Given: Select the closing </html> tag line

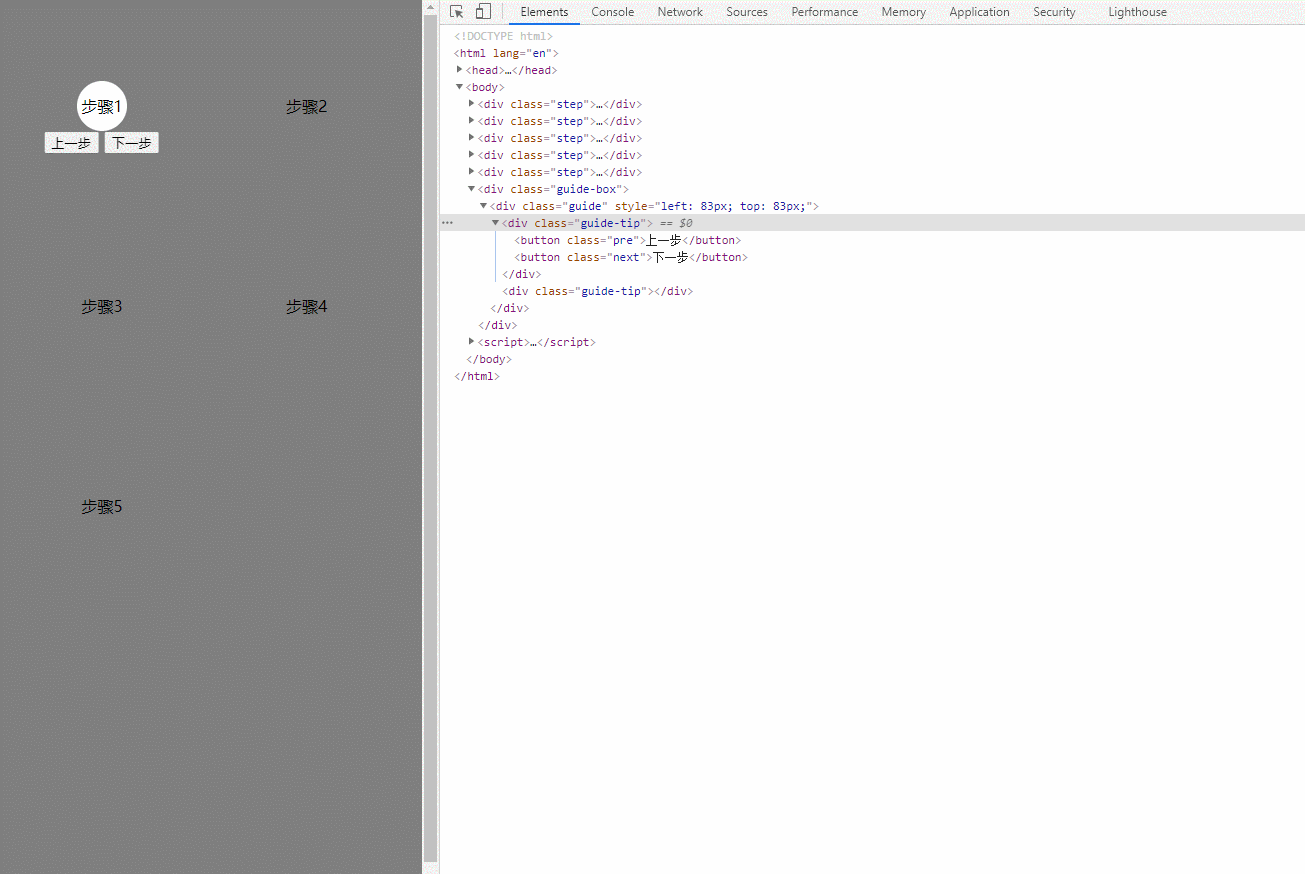Looking at the screenshot, I should 477,376.
